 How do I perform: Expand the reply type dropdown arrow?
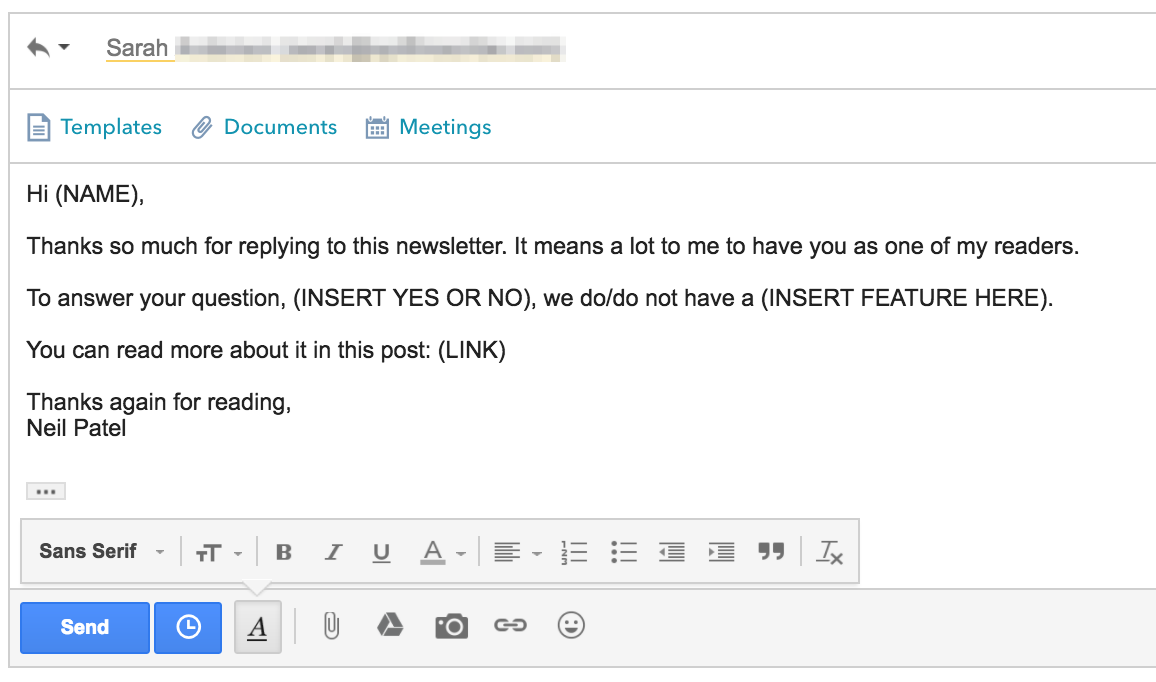tap(64, 47)
